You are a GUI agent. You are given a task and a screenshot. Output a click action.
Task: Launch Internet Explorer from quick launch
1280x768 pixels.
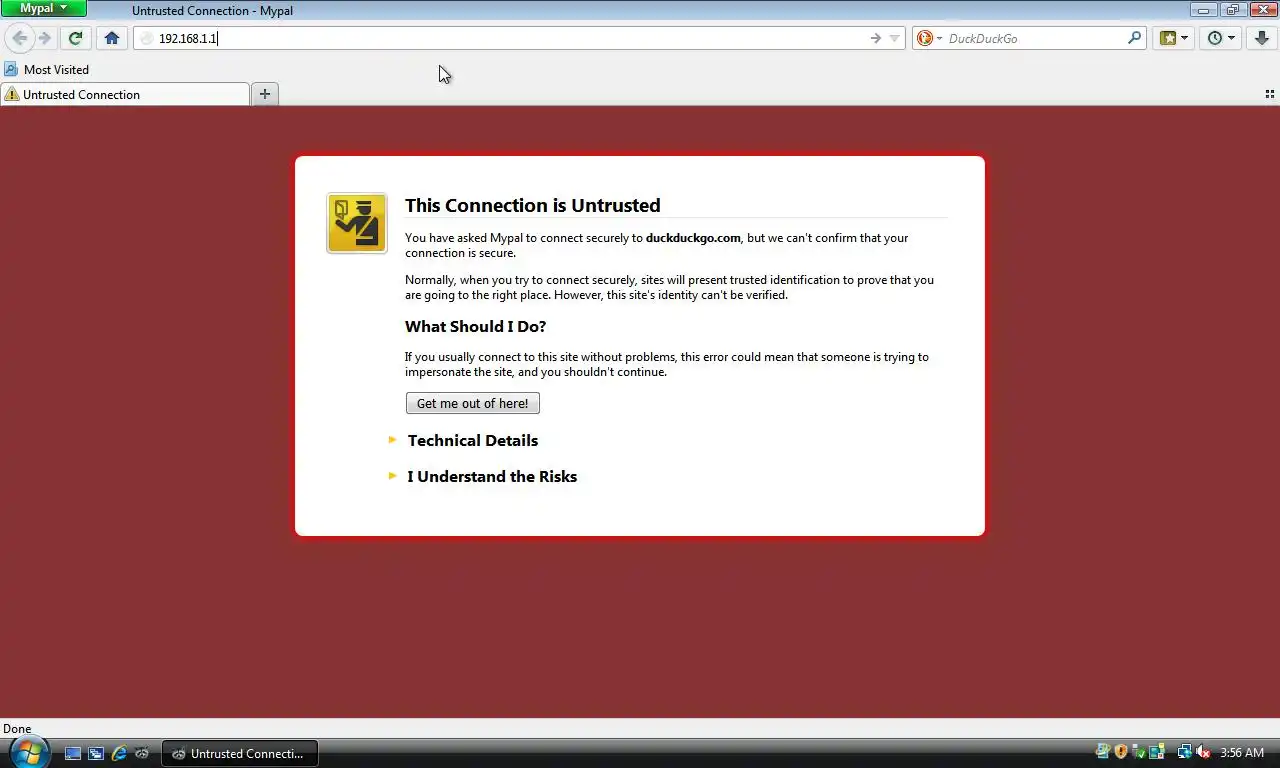click(x=119, y=753)
